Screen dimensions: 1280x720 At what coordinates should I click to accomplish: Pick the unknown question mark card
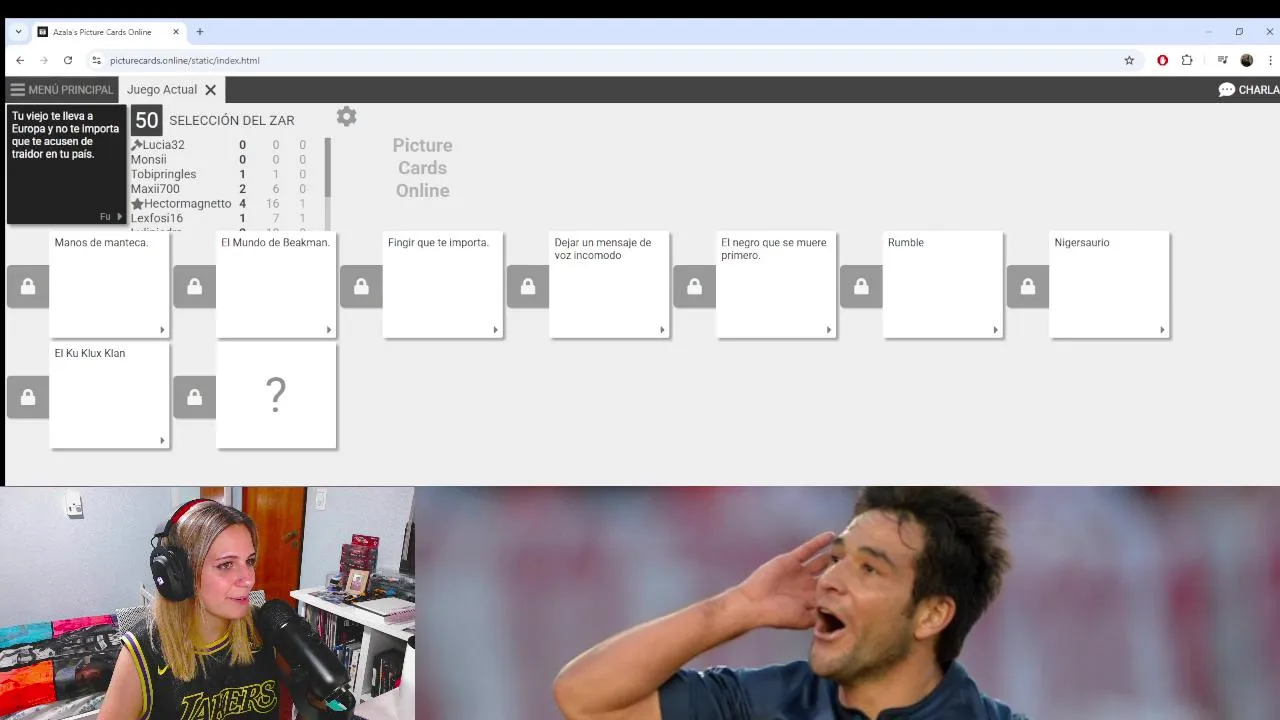pos(276,396)
